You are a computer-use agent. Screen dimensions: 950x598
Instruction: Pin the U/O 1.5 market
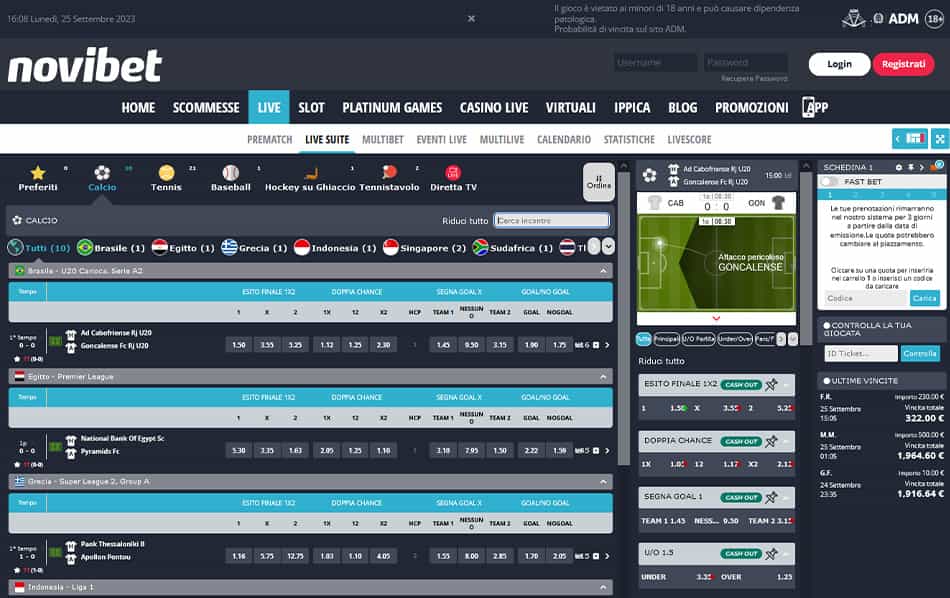pos(771,554)
